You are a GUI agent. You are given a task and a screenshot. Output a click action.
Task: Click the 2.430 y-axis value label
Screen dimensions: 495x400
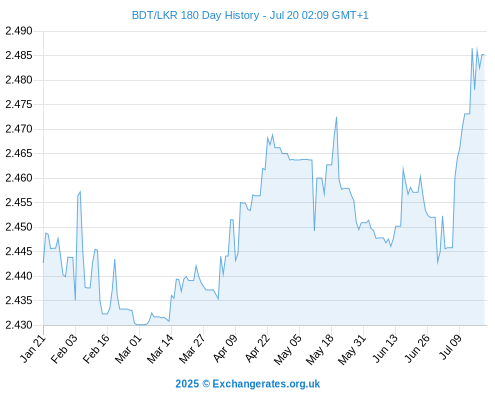(x=19, y=325)
